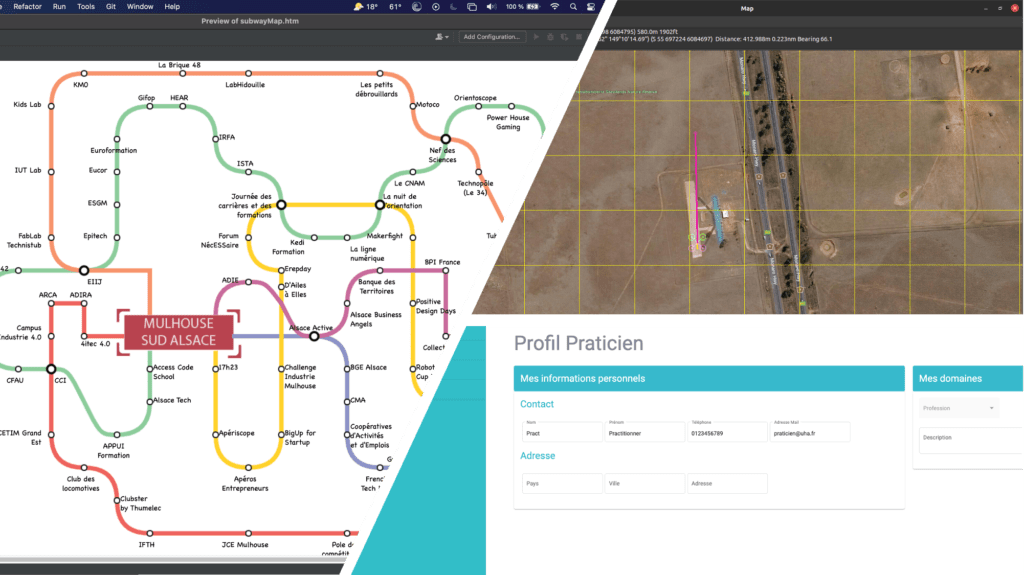Image resolution: width=1024 pixels, height=575 pixels.
Task: Click the Adresse input field
Action: (x=727, y=484)
